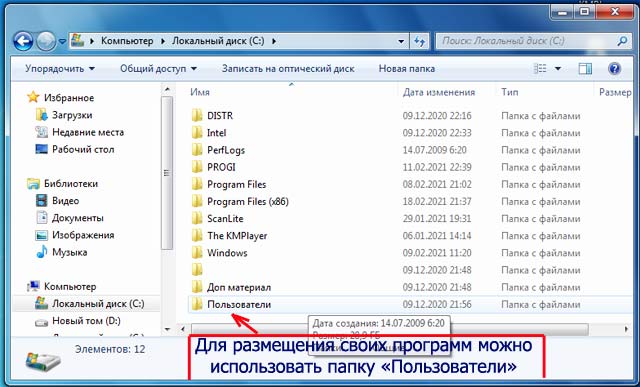
Task: Click the DISTR folder icon
Action: [197, 115]
